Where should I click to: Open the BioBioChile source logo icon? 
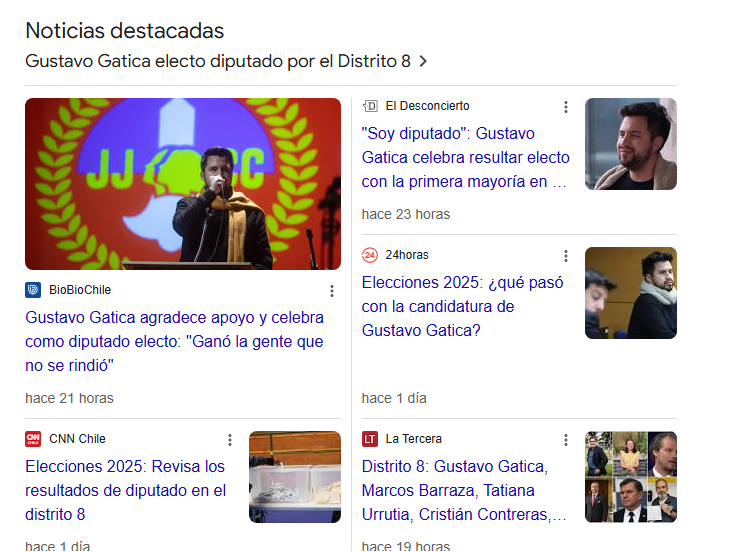(33, 290)
